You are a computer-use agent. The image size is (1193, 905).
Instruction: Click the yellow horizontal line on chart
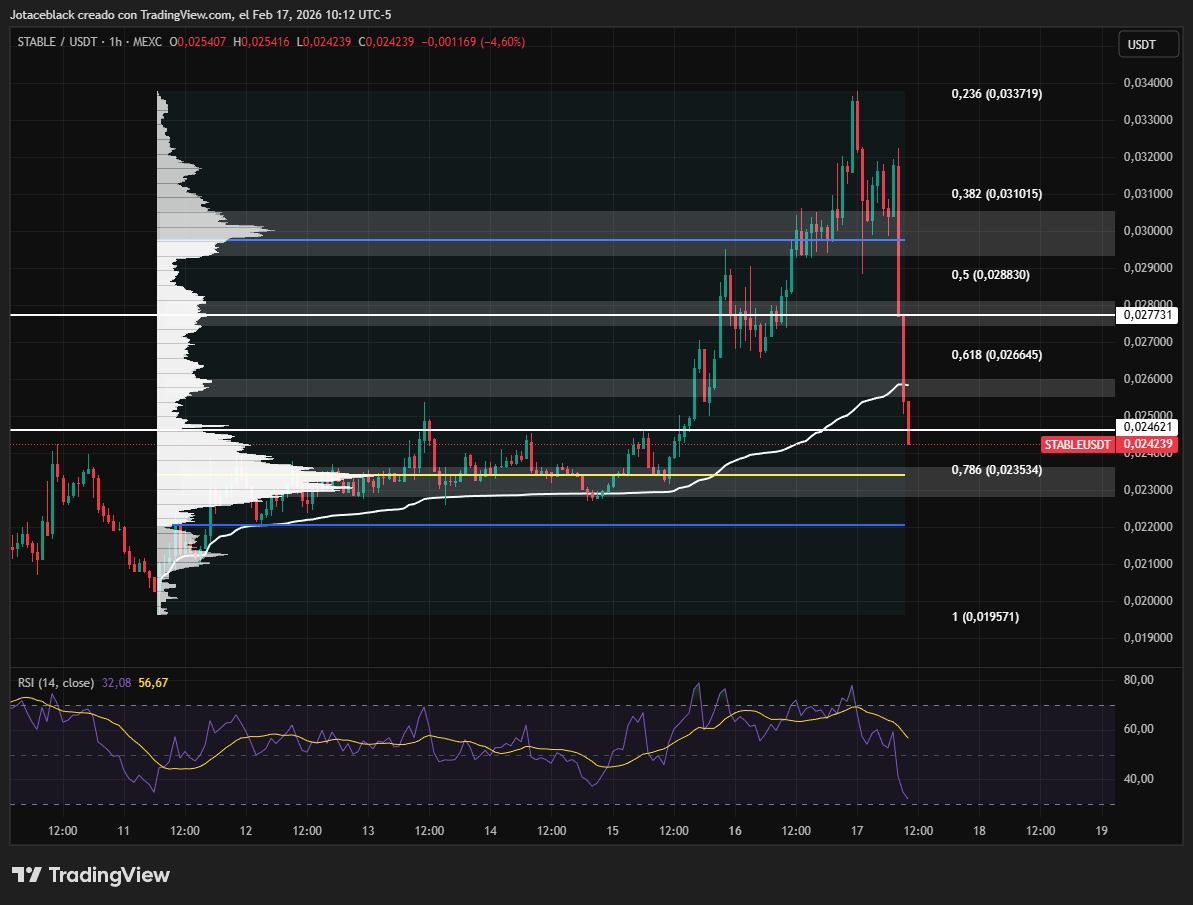coord(600,475)
